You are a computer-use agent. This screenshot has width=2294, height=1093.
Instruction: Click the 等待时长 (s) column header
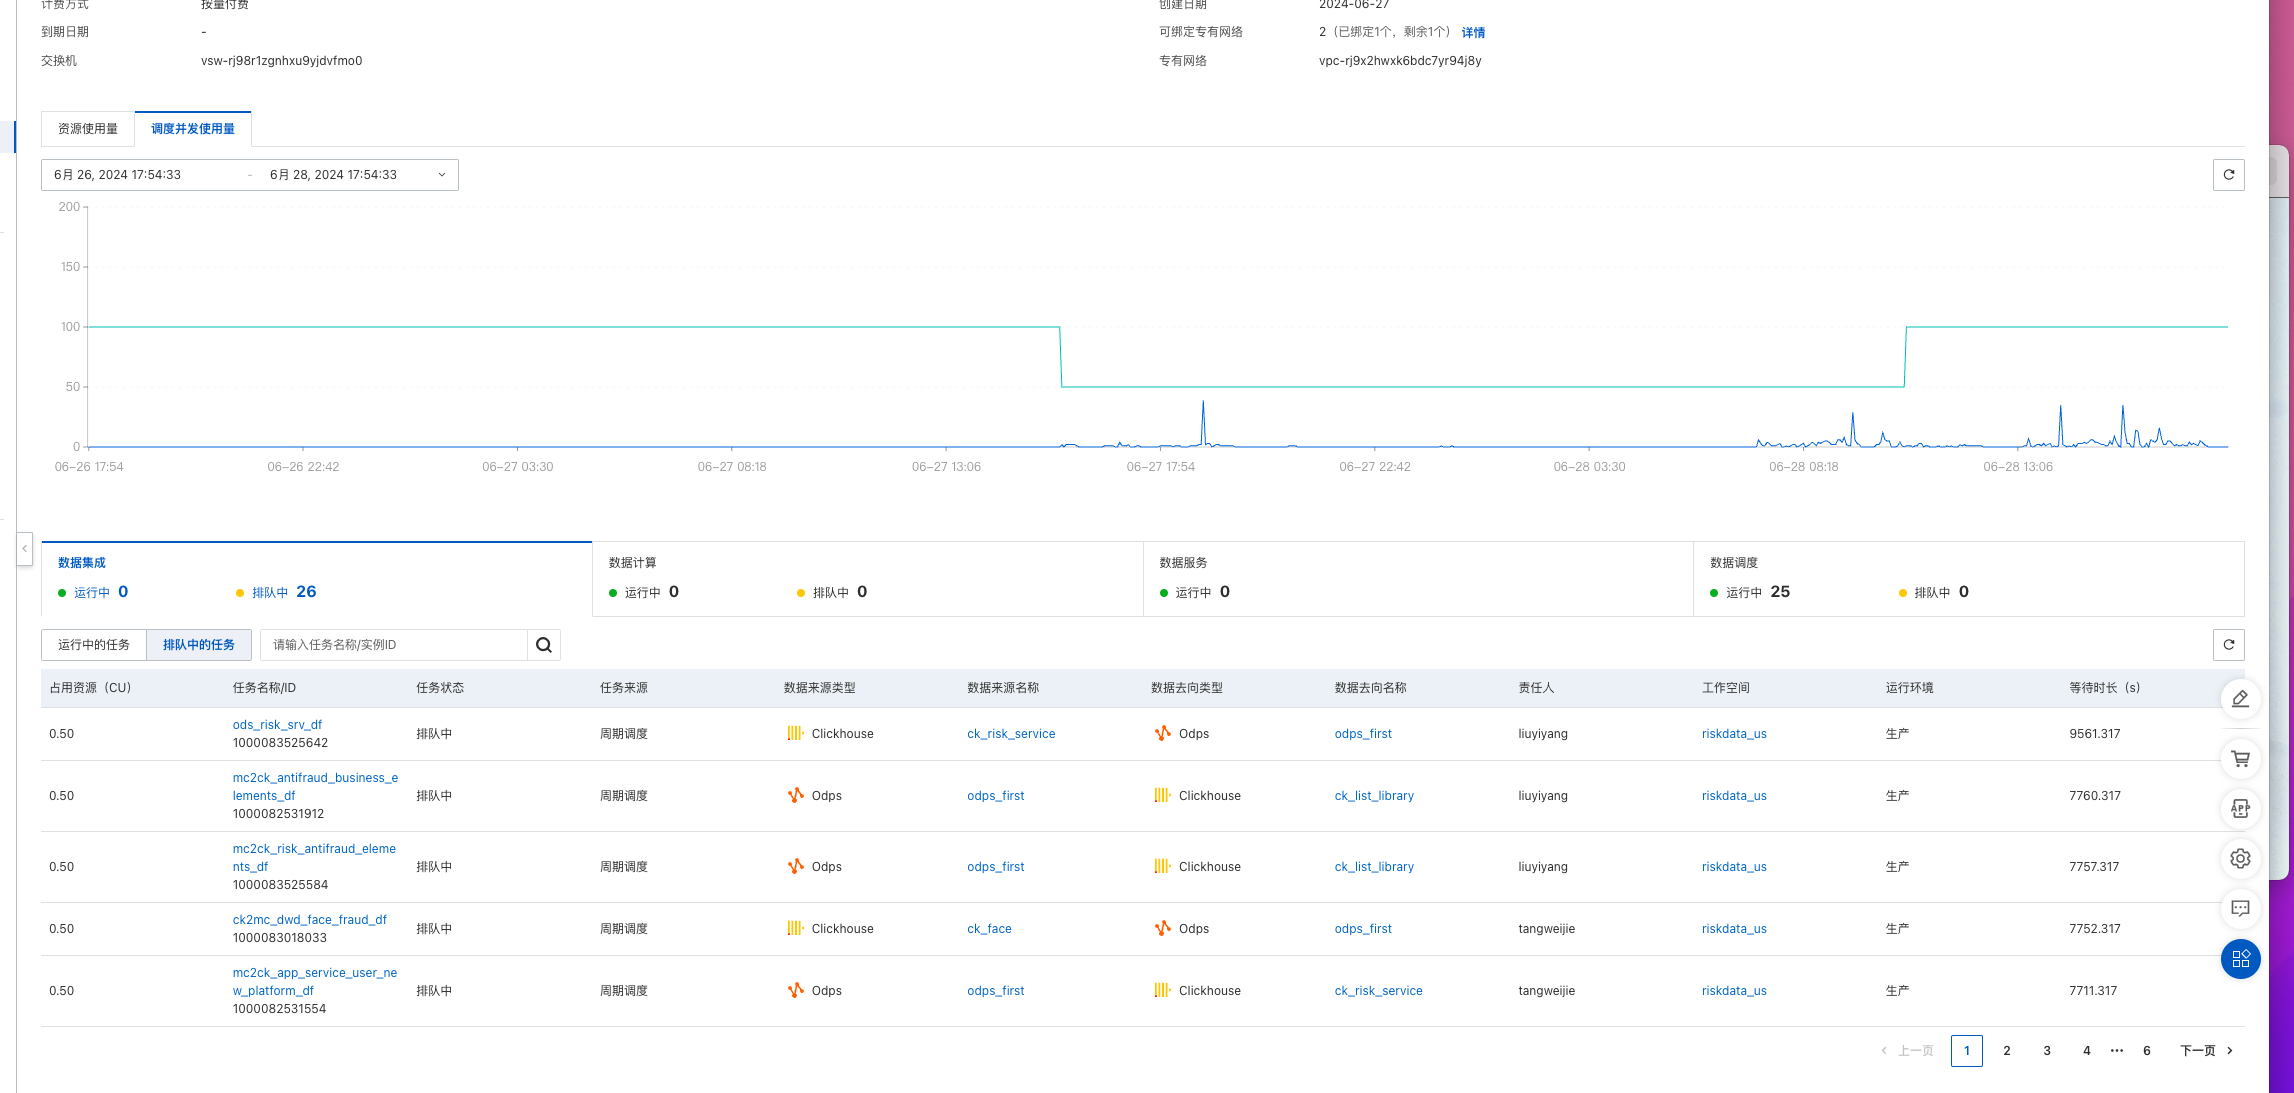[2104, 688]
